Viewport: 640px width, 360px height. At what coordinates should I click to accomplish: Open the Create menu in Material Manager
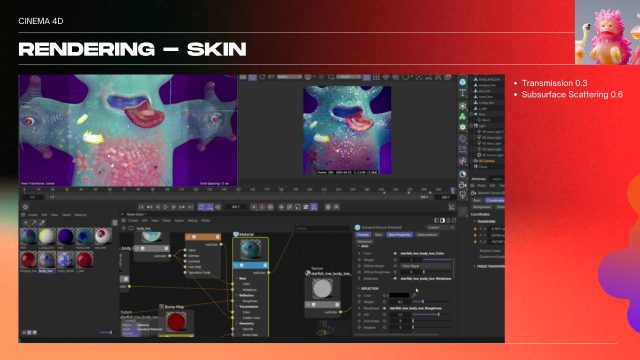point(33,215)
